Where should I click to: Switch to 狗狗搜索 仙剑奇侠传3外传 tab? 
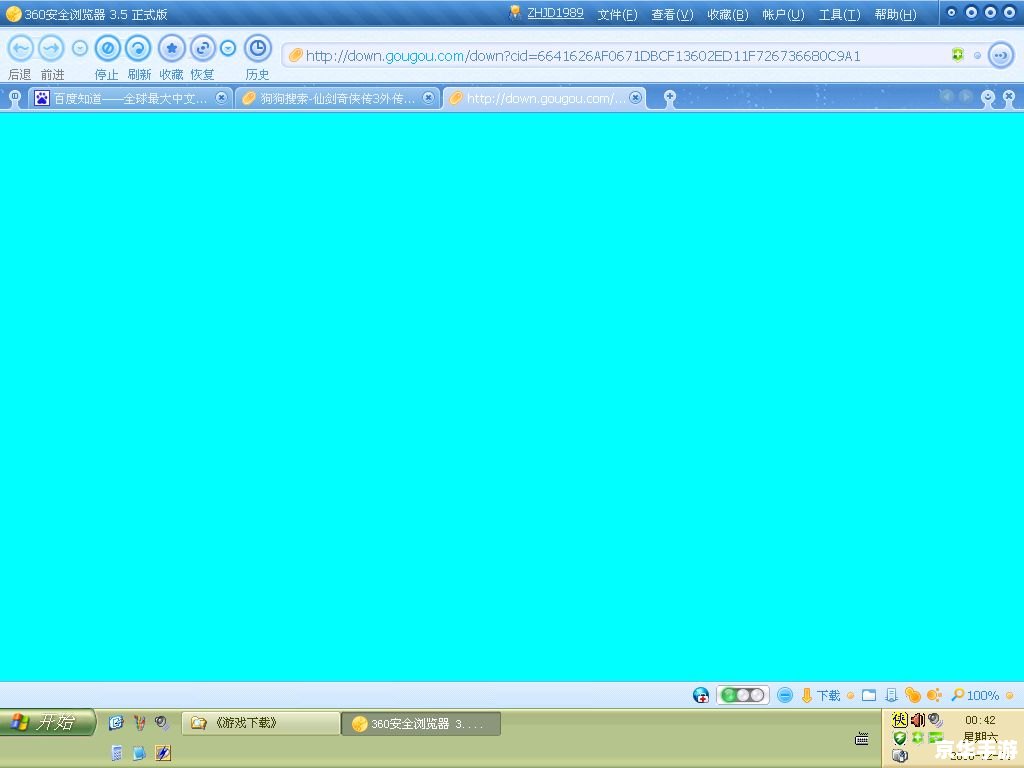337,99
